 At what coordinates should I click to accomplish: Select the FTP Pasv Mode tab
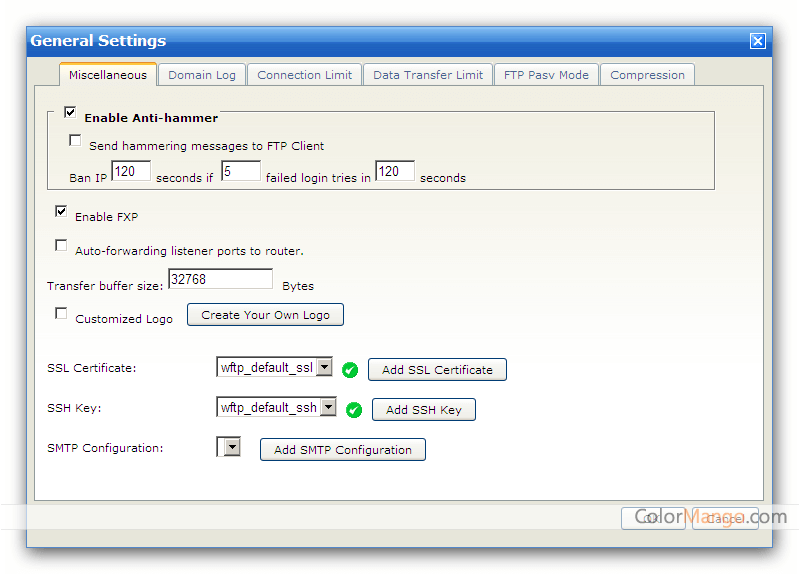[x=546, y=75]
